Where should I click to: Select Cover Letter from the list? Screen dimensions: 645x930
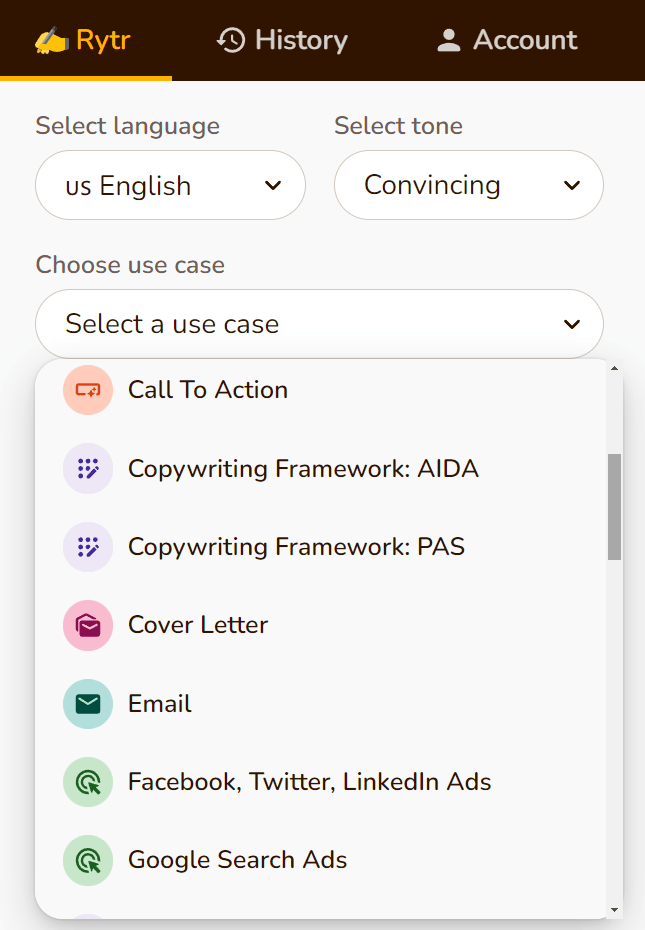point(198,626)
